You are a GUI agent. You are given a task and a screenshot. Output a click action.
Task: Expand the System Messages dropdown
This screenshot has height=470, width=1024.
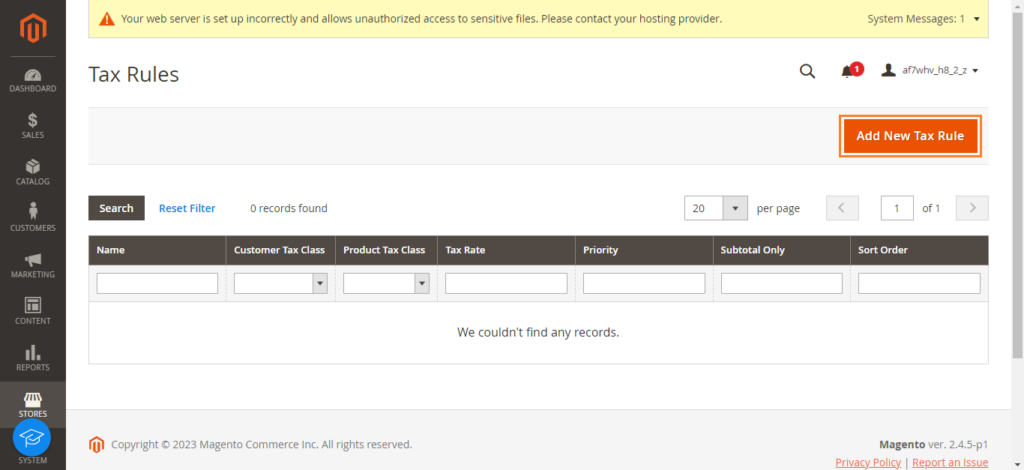923,19
